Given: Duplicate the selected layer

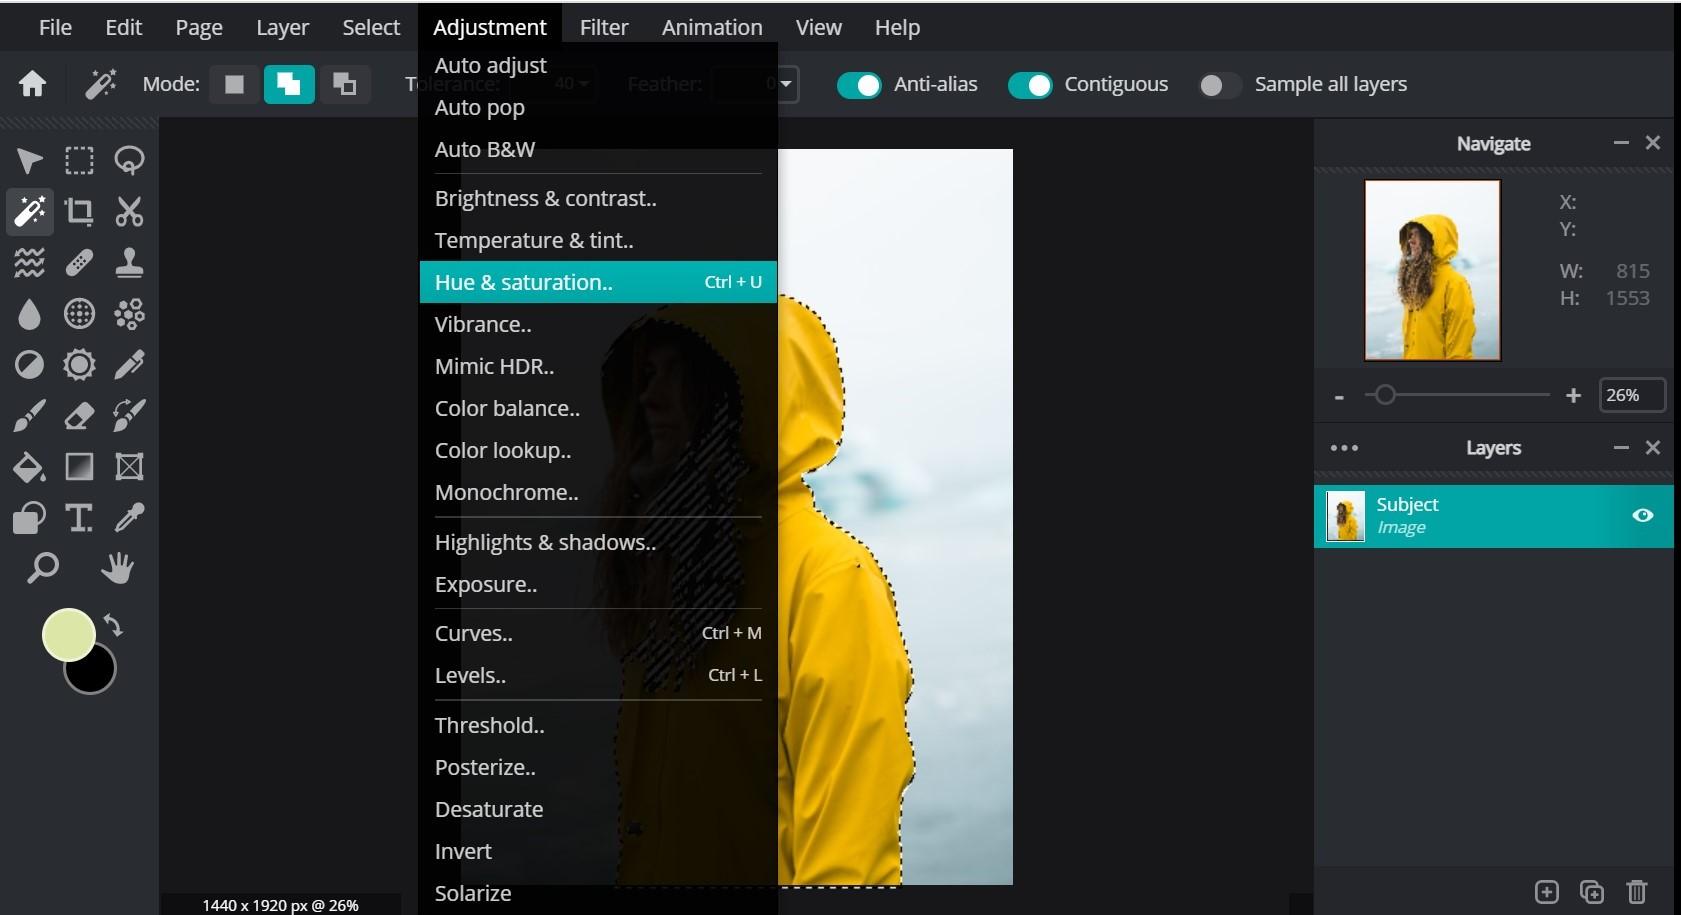Looking at the screenshot, I should [1591, 892].
